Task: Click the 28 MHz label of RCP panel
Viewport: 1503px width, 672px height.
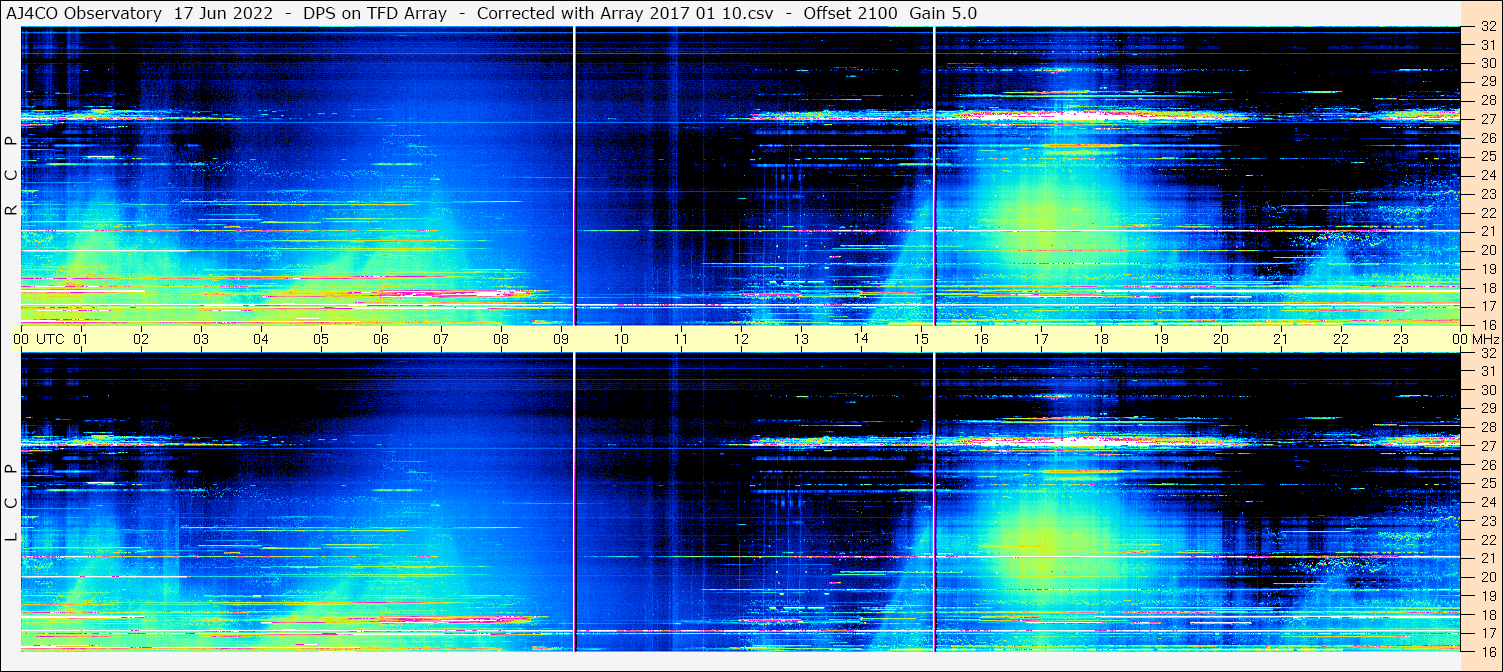Action: [1488, 100]
